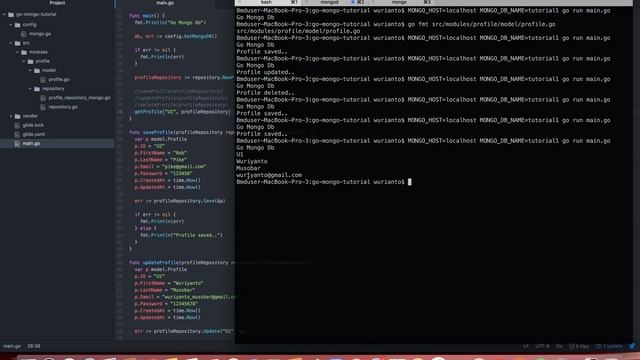Click the getProfile("U1", profileRepository) line

point(182,112)
